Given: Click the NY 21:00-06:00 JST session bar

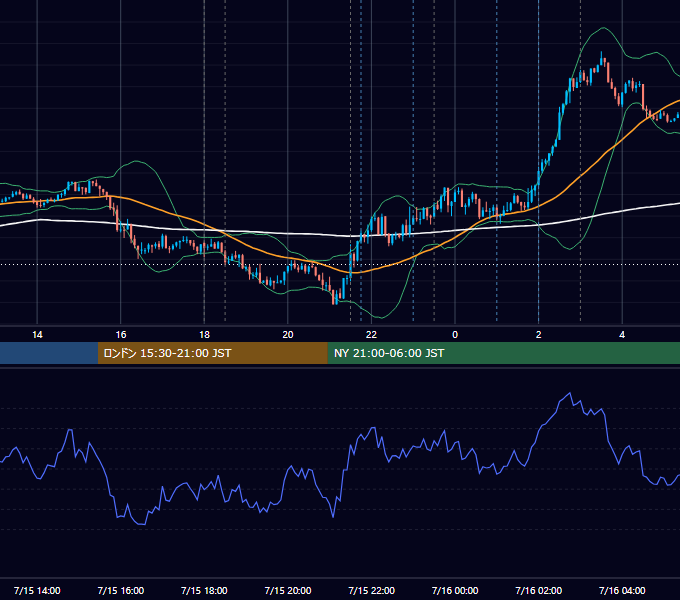Looking at the screenshot, I should (x=503, y=353).
